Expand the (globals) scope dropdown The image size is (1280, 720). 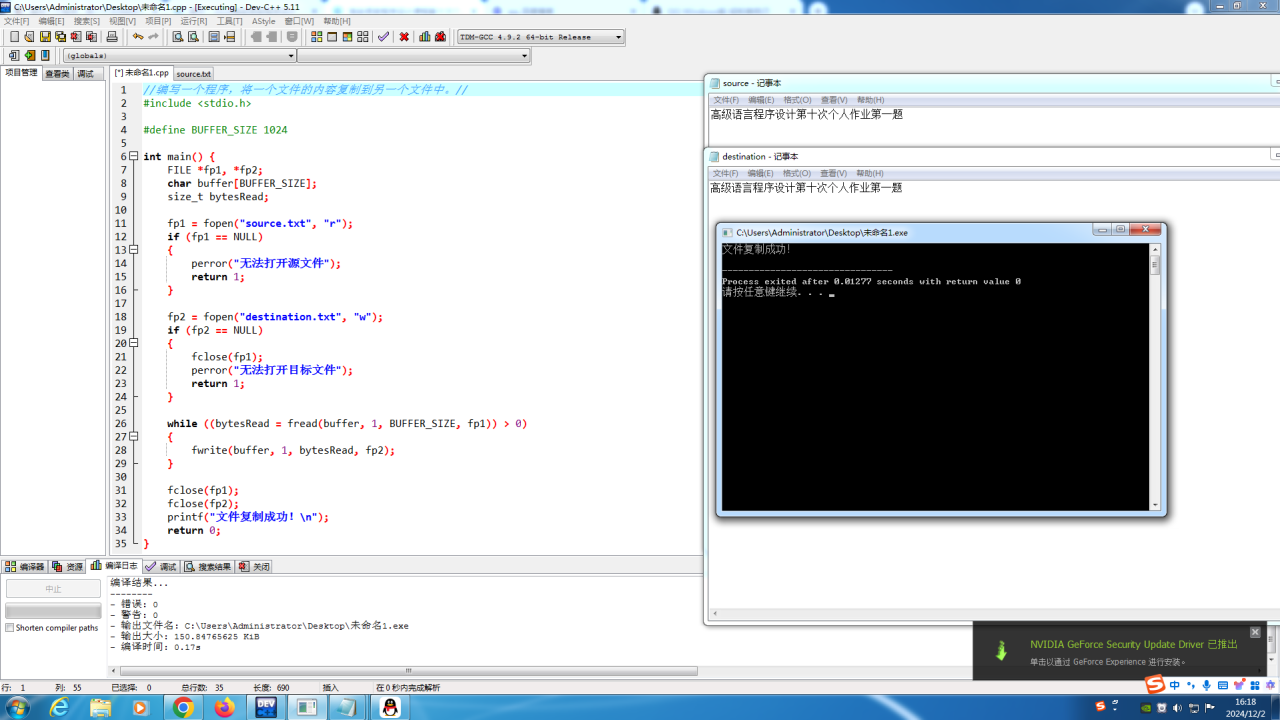click(x=291, y=56)
